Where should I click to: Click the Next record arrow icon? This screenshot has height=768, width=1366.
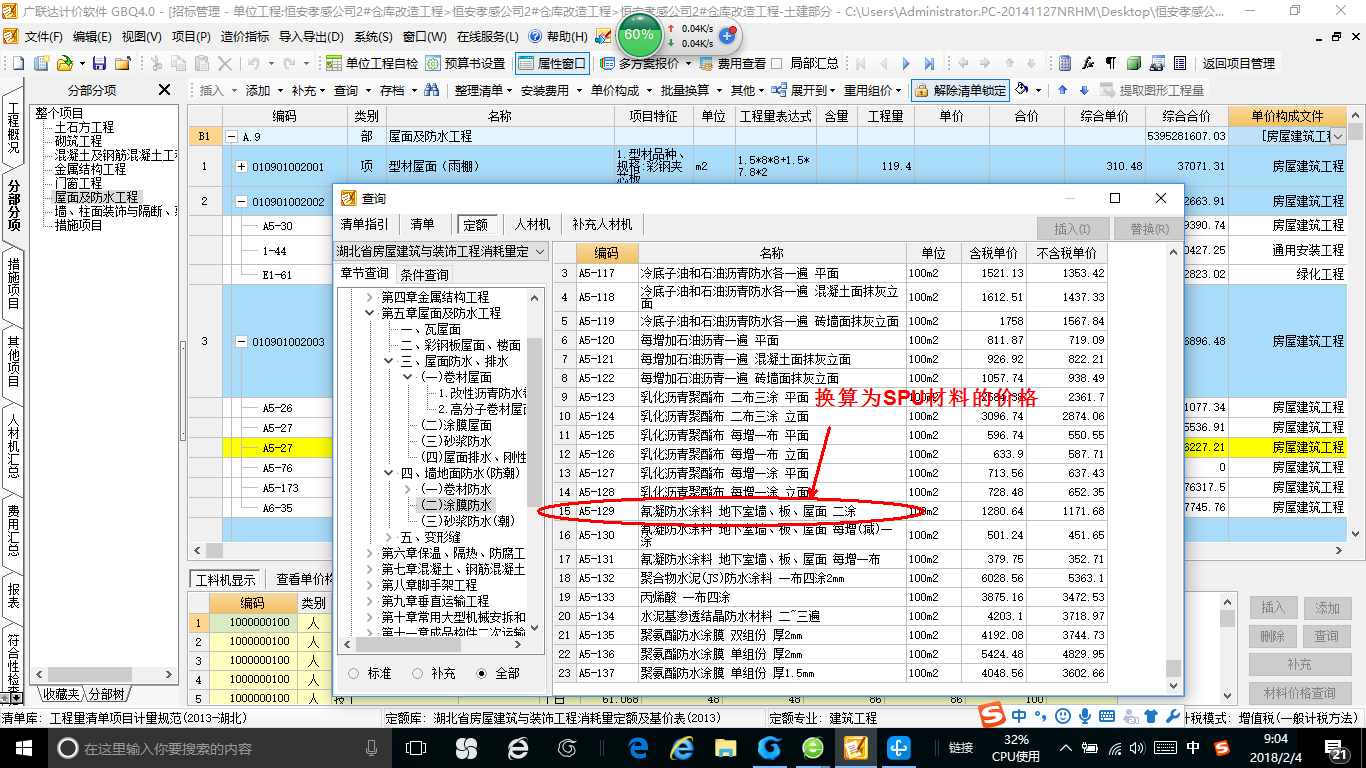[907, 63]
